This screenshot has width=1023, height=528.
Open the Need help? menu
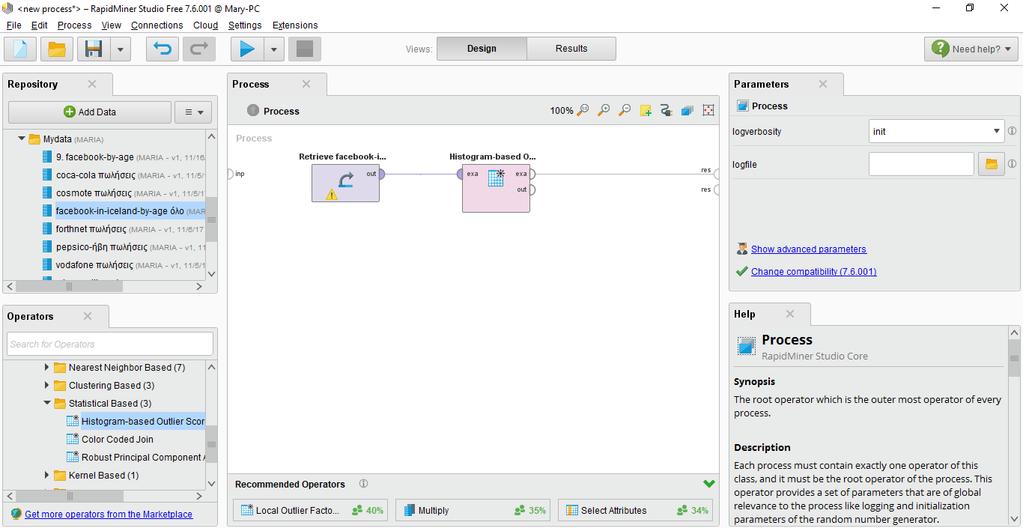[971, 49]
